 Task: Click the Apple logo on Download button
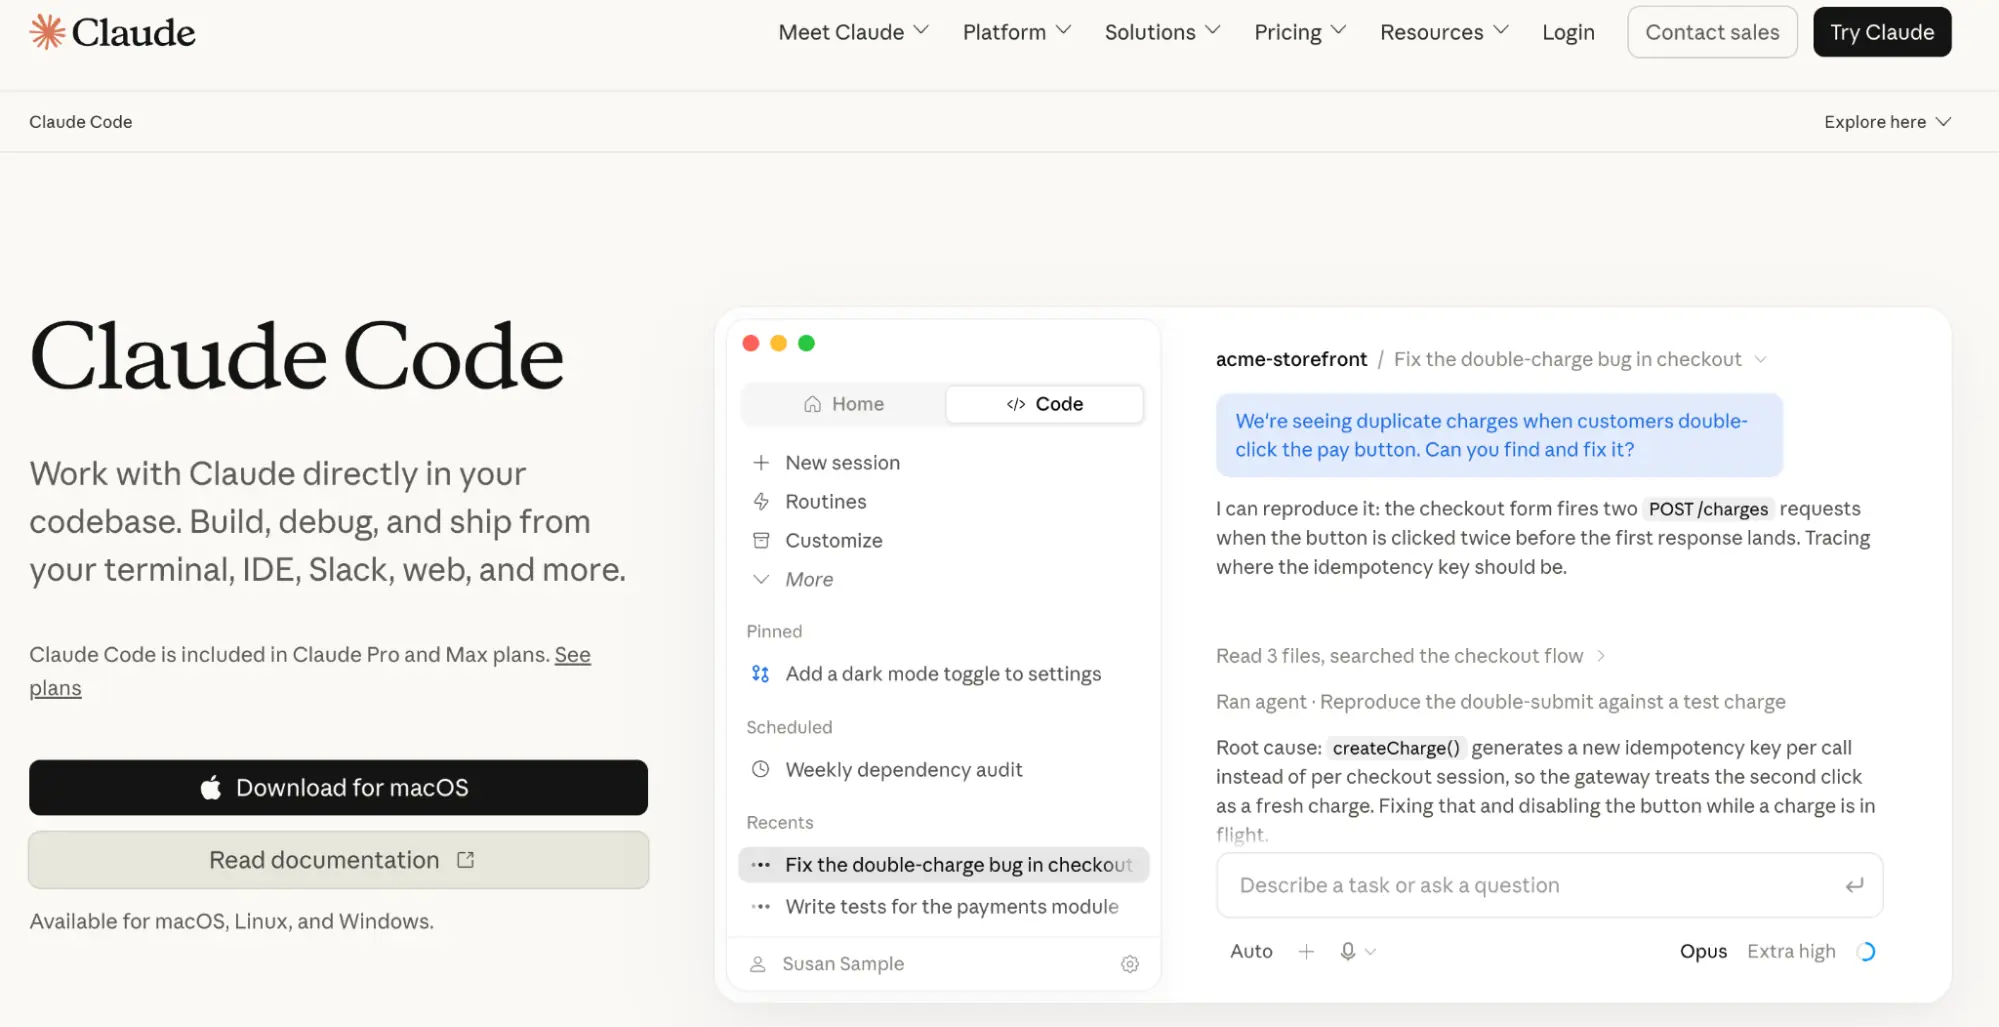click(210, 787)
